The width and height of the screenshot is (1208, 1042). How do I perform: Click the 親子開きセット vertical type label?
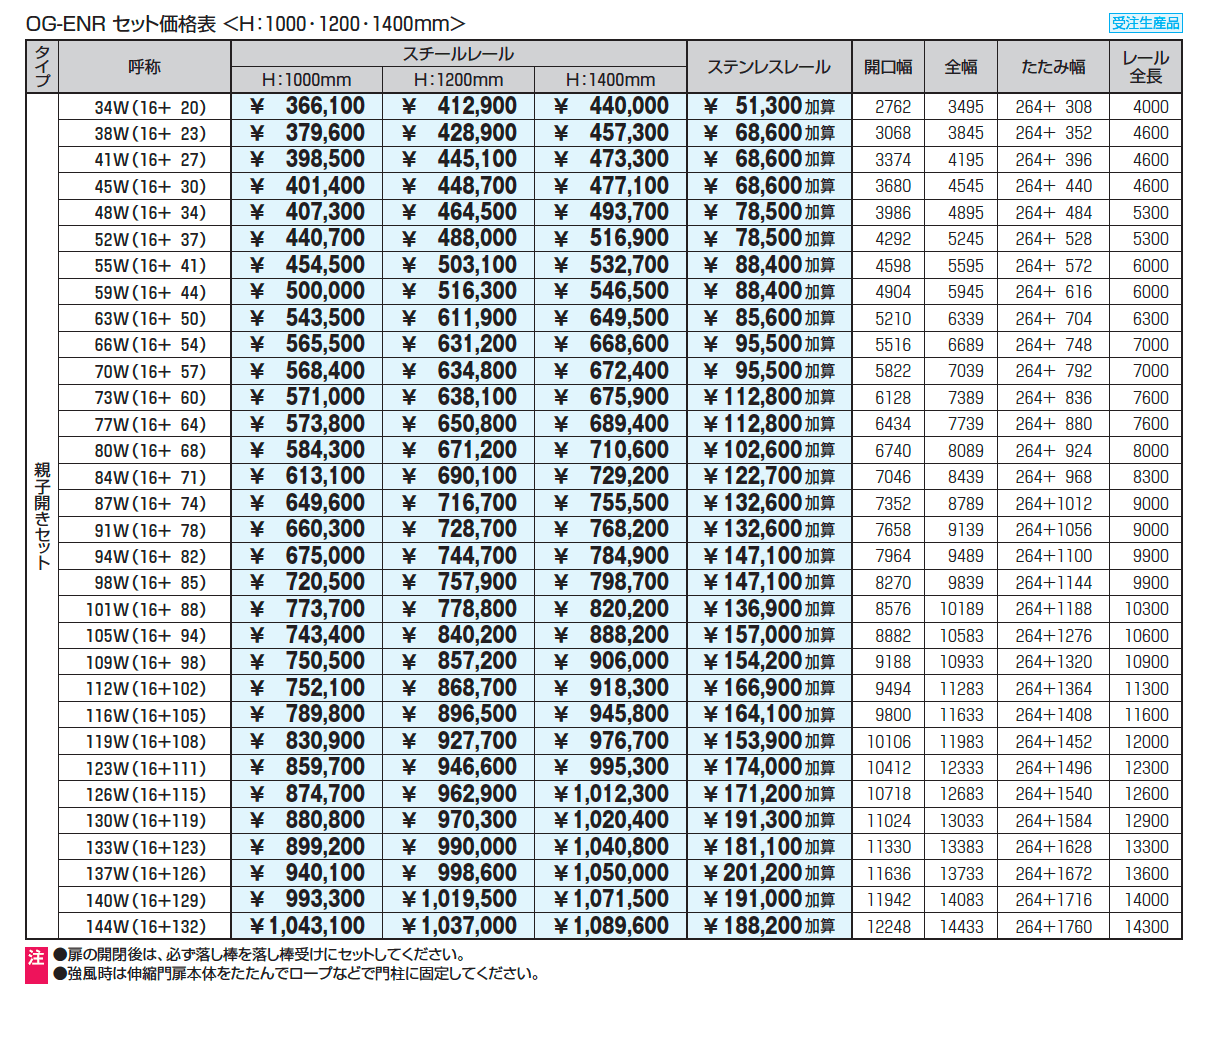[42, 515]
